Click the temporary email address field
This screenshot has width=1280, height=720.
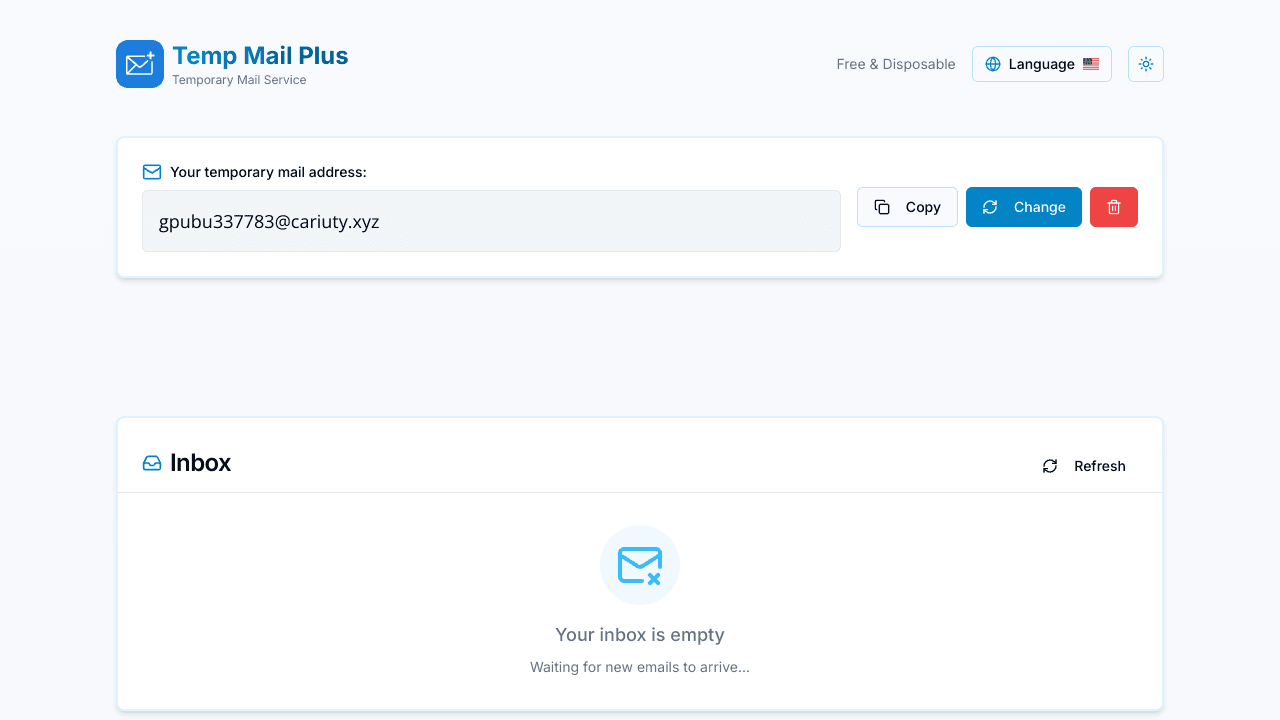pos(491,221)
